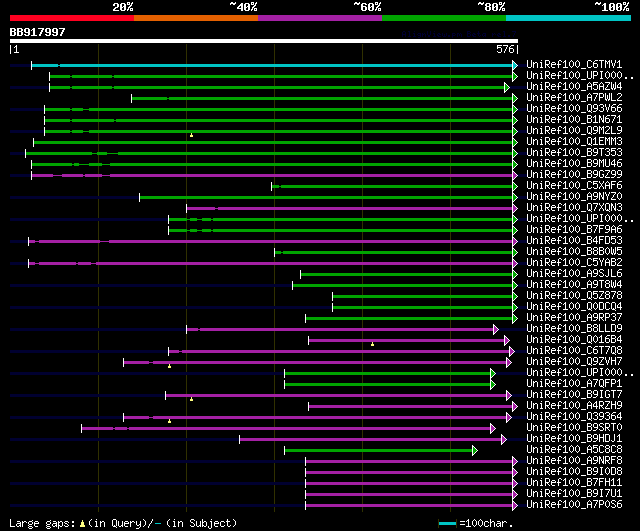Select the UniRef100_B9HDJ1 label
The height and width of the screenshot is (531, 640).
pos(574,439)
